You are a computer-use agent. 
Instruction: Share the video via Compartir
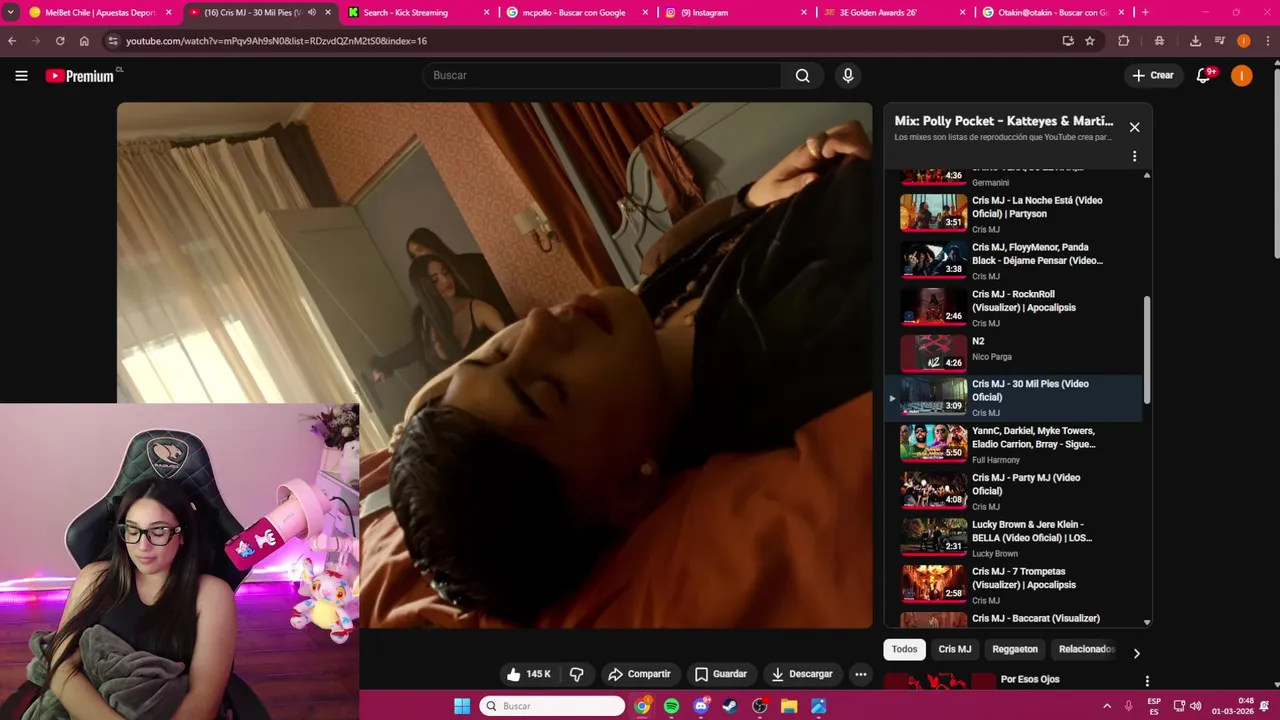[640, 674]
